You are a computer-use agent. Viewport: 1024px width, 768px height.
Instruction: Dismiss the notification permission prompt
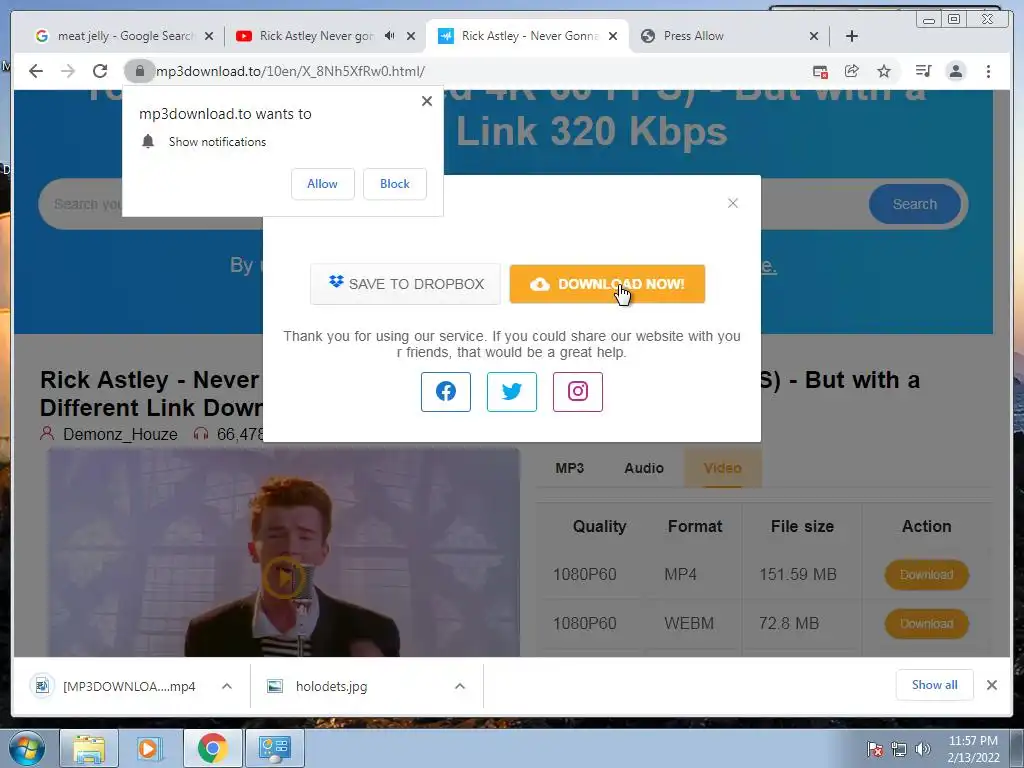pos(426,101)
